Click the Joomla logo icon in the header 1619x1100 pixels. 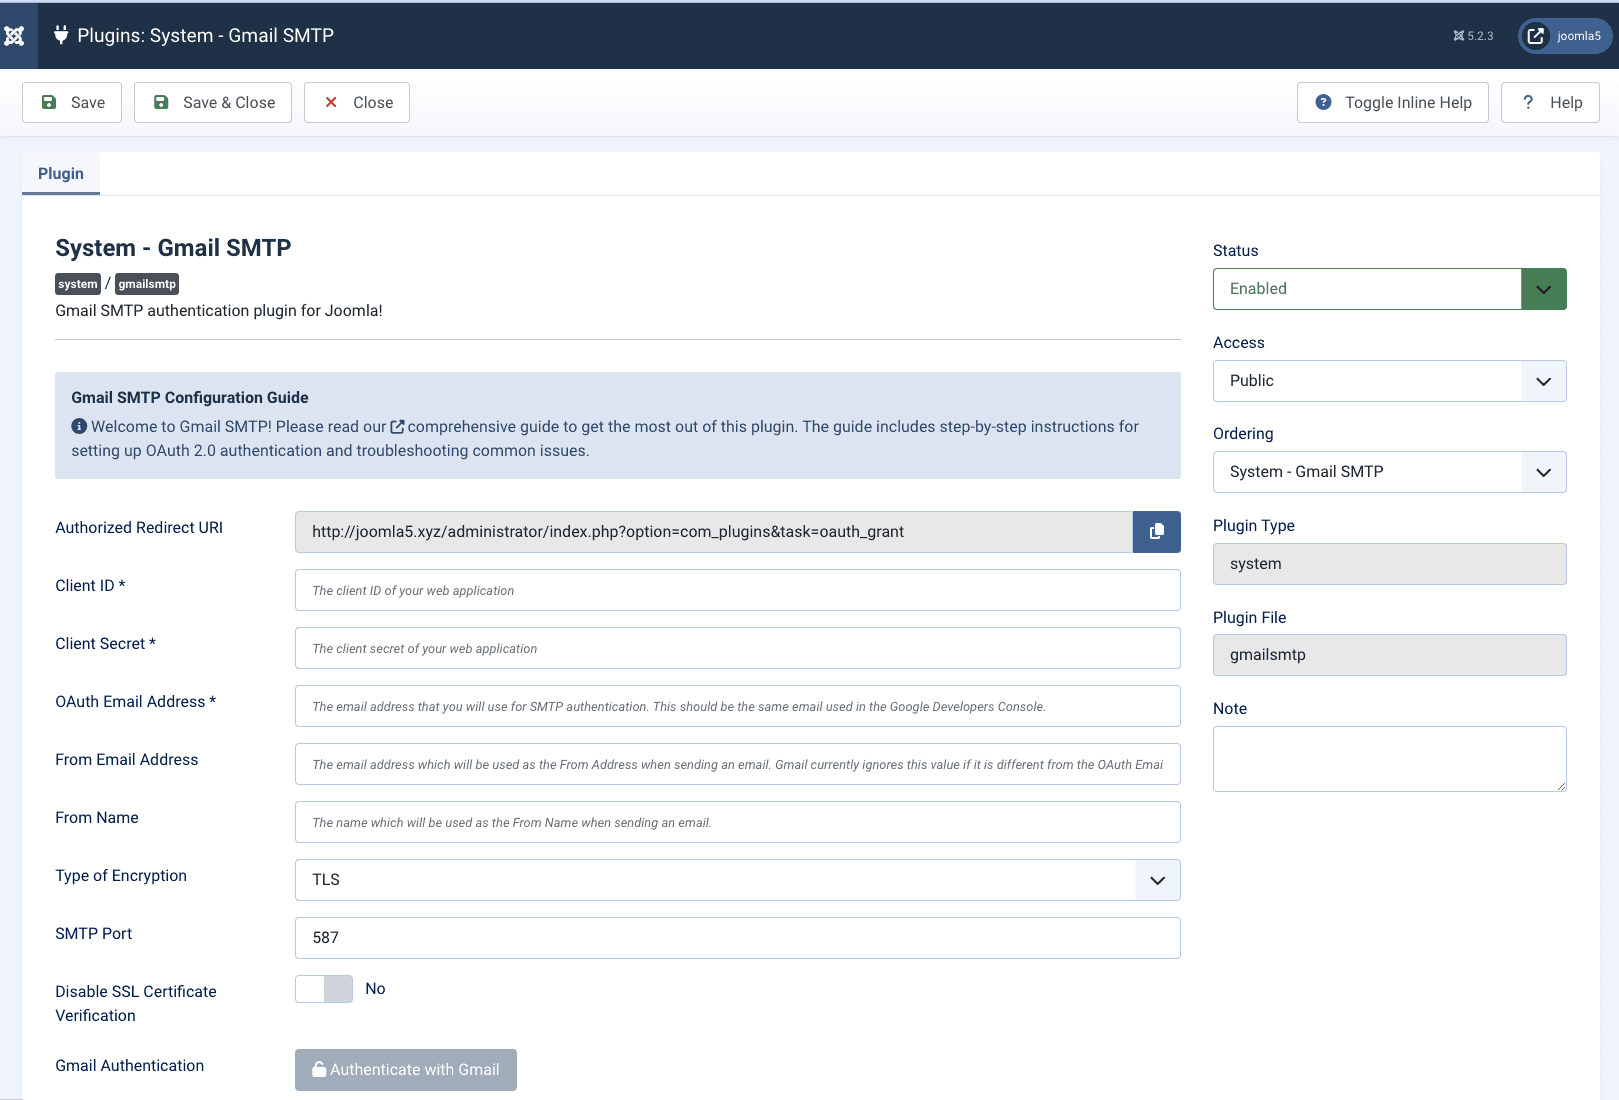click(15, 36)
